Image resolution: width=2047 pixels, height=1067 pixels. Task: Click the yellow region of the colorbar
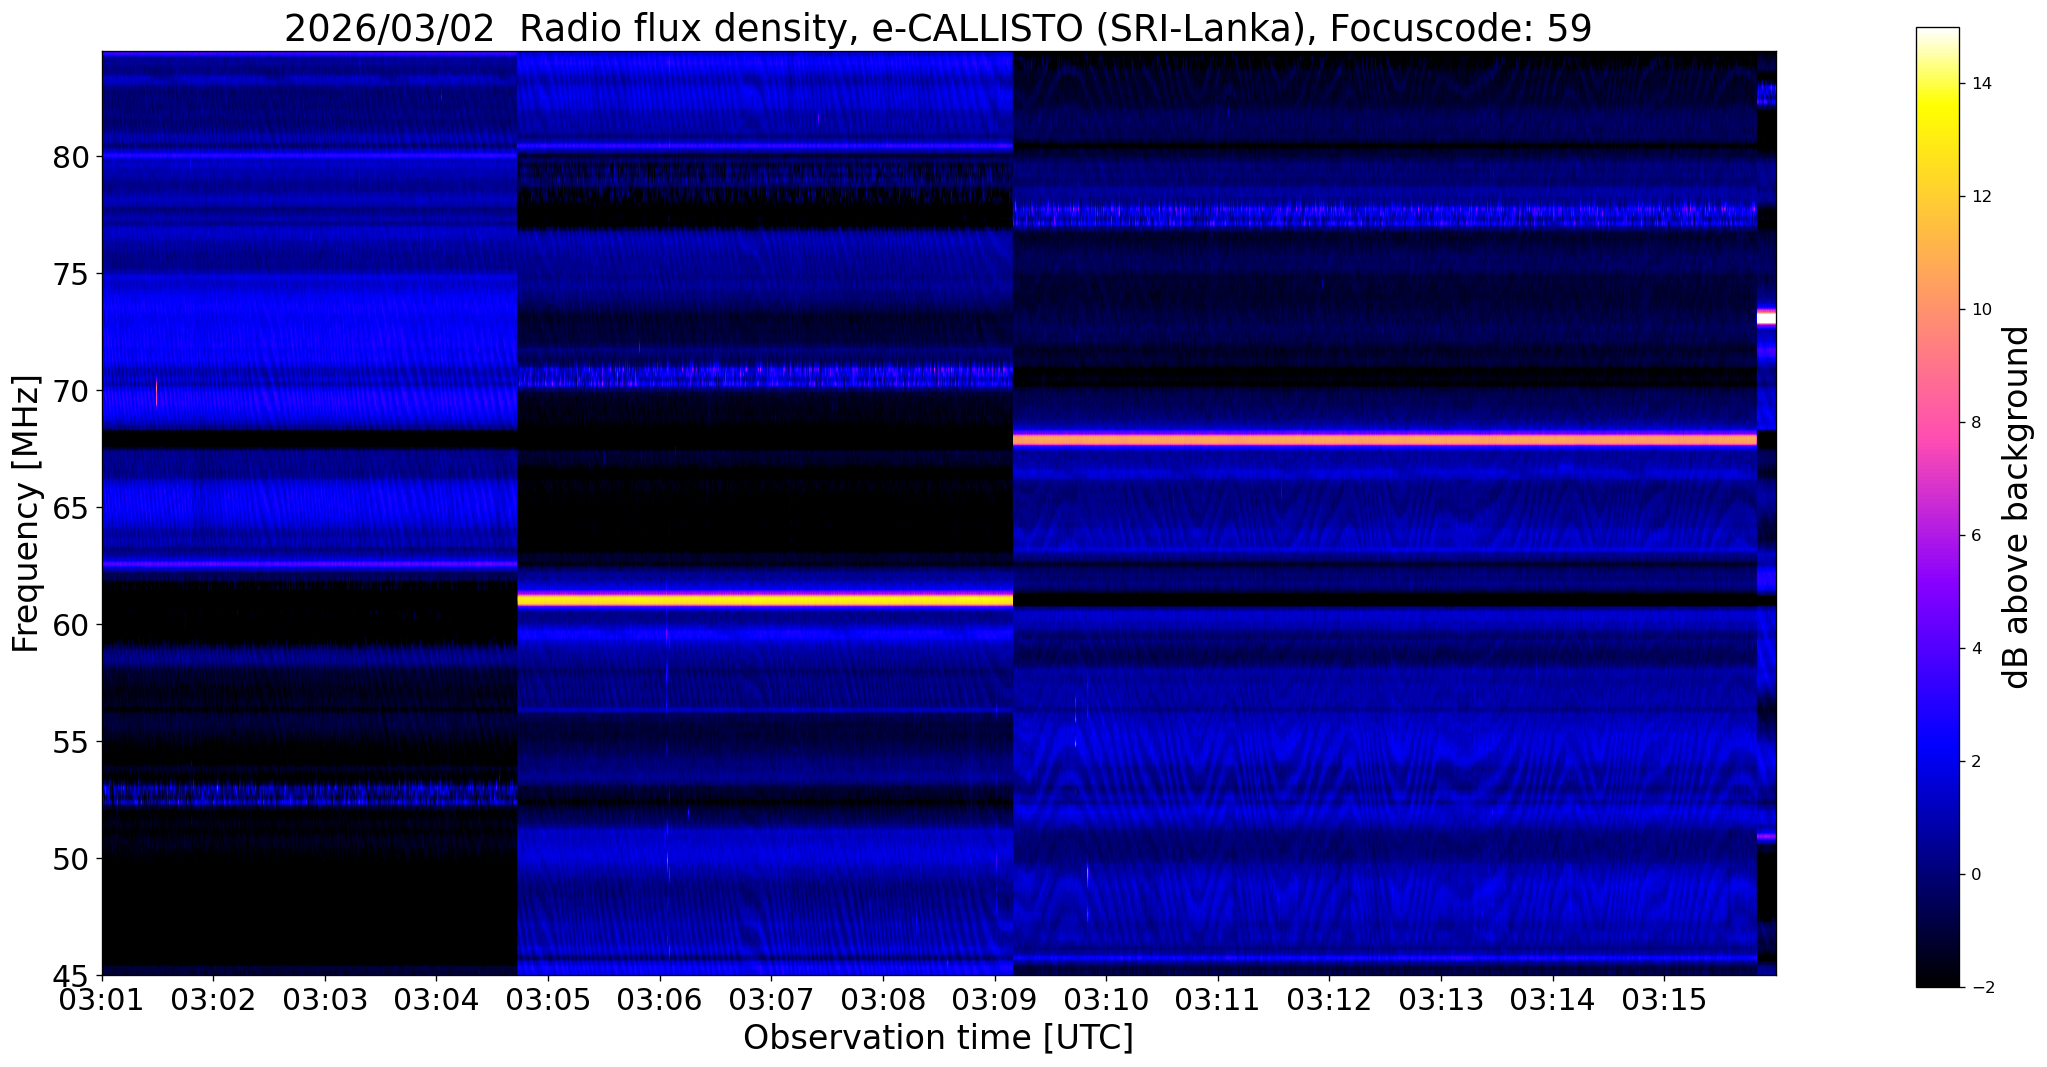pos(1937,110)
